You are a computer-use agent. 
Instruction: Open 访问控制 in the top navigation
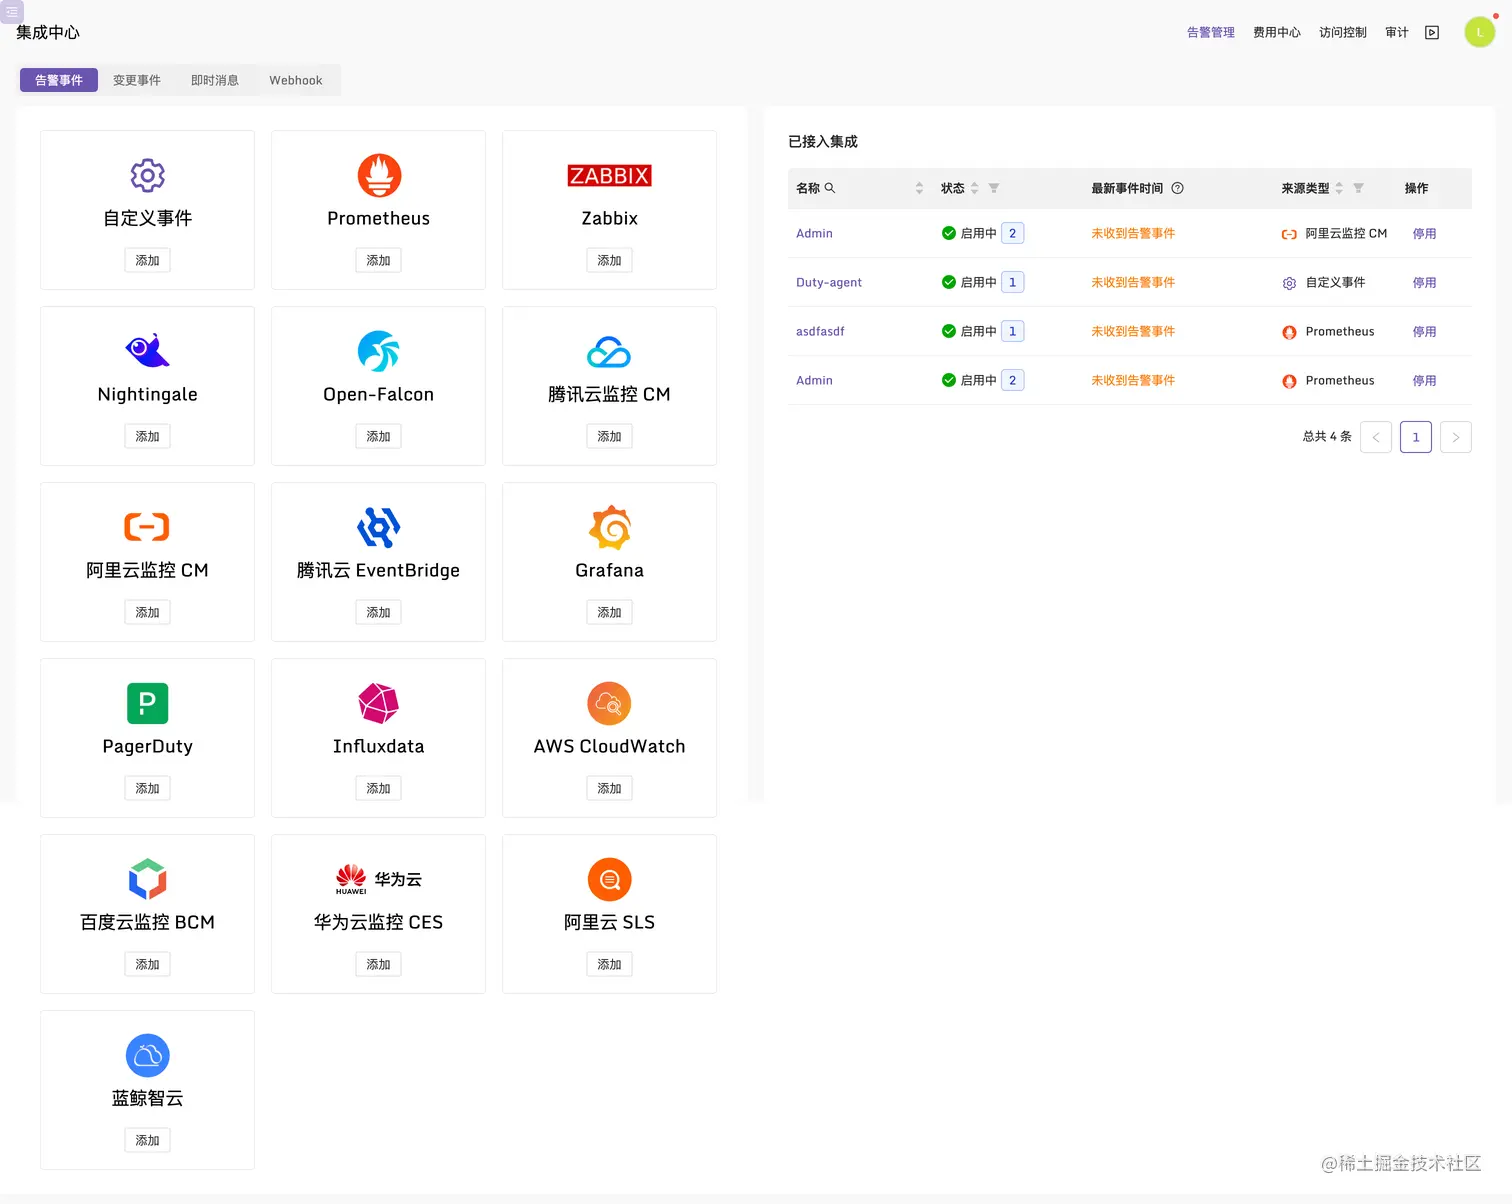1343,32
